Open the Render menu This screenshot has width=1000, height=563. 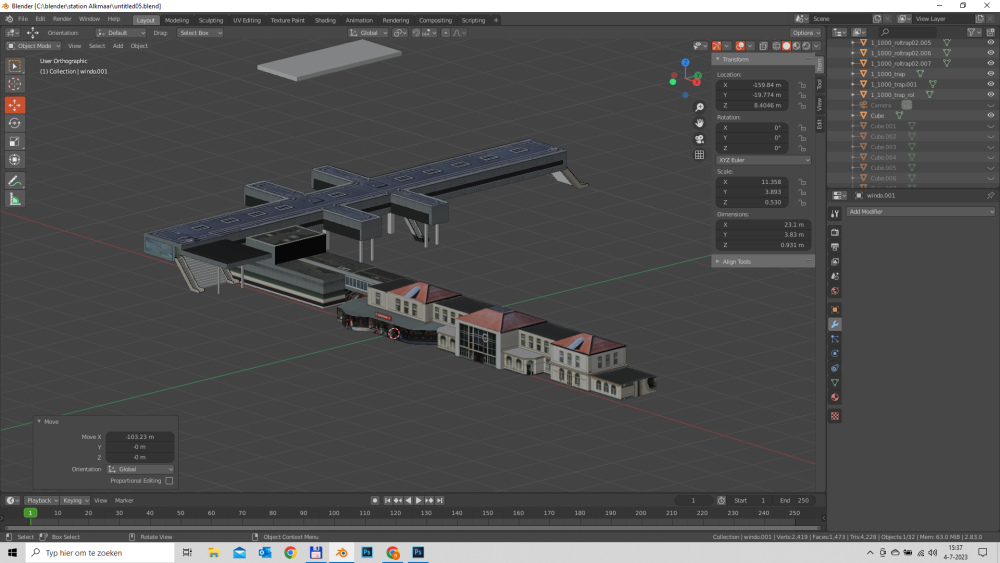point(62,19)
